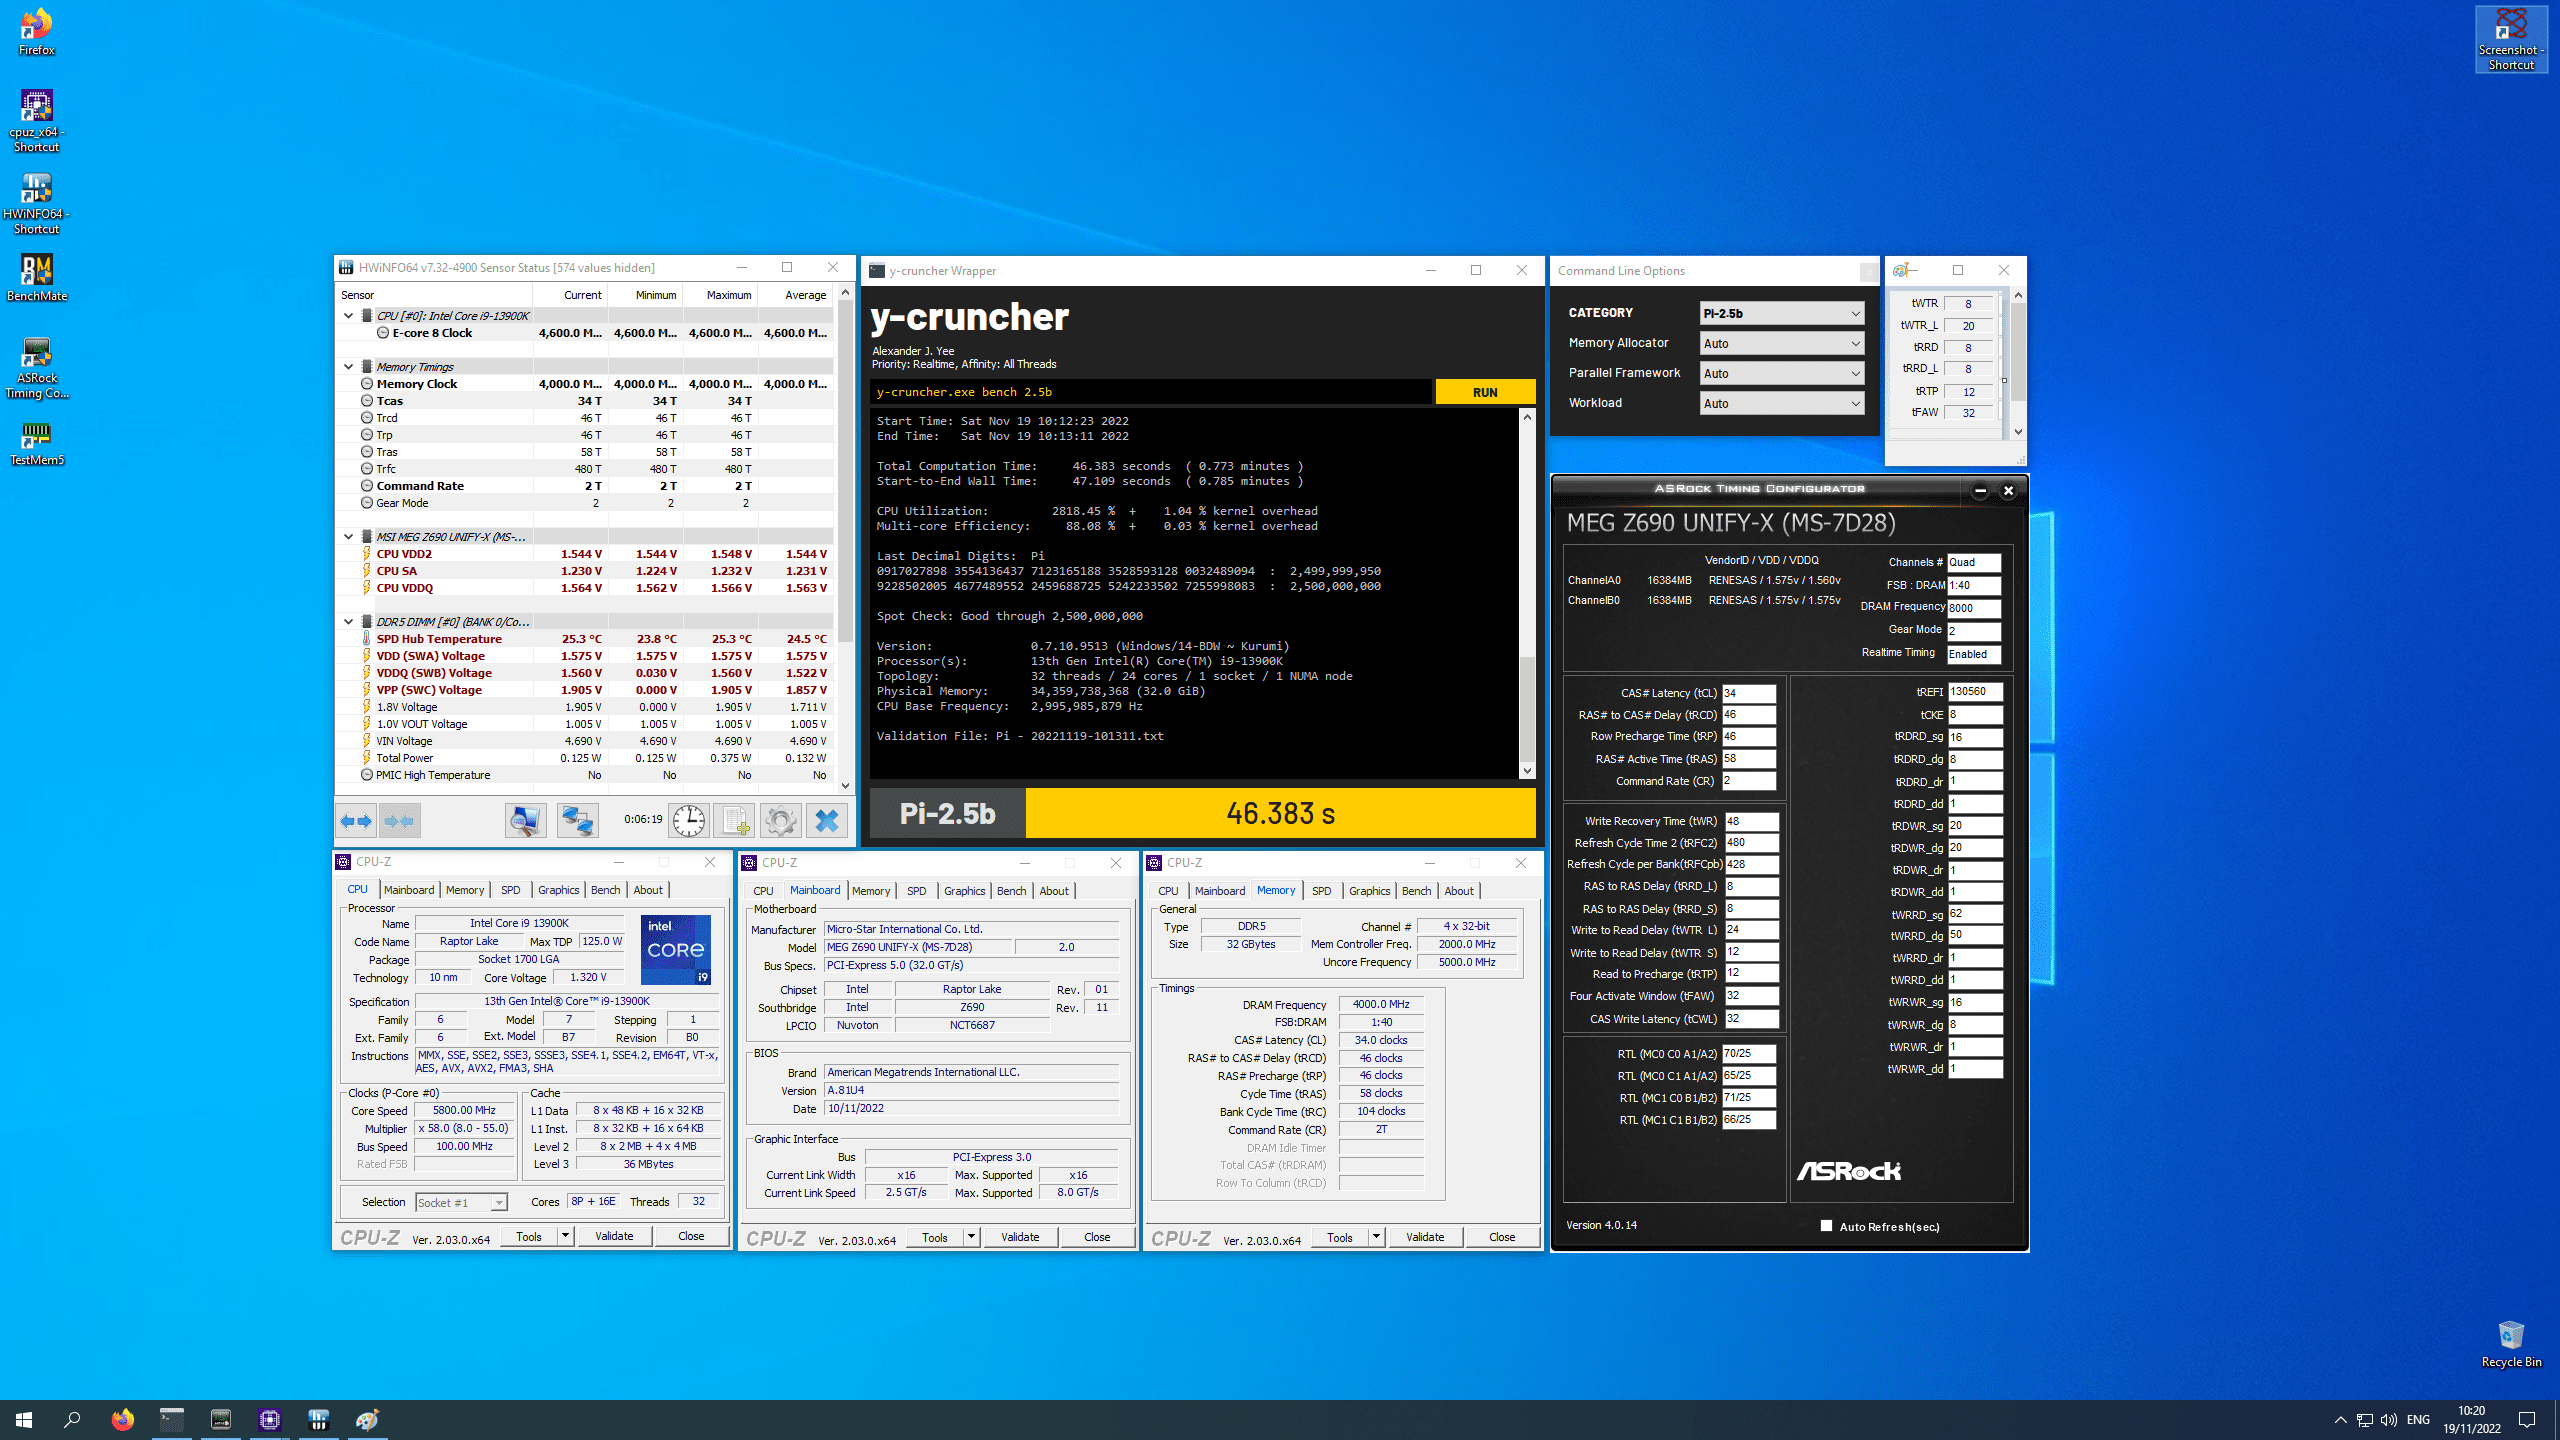
Task: Click DRAM Frequency field showing 8000
Action: 1974,608
